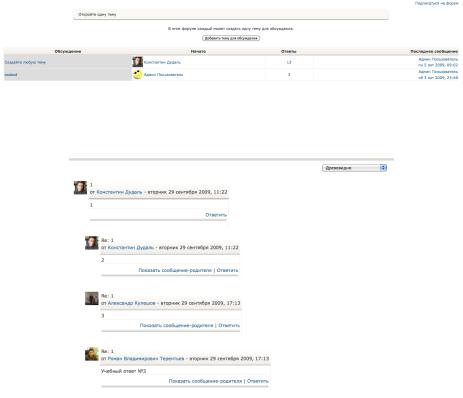Show parent message for Александр Кулешов's reply
The image size is (463, 398).
pyautogui.click(x=176, y=325)
